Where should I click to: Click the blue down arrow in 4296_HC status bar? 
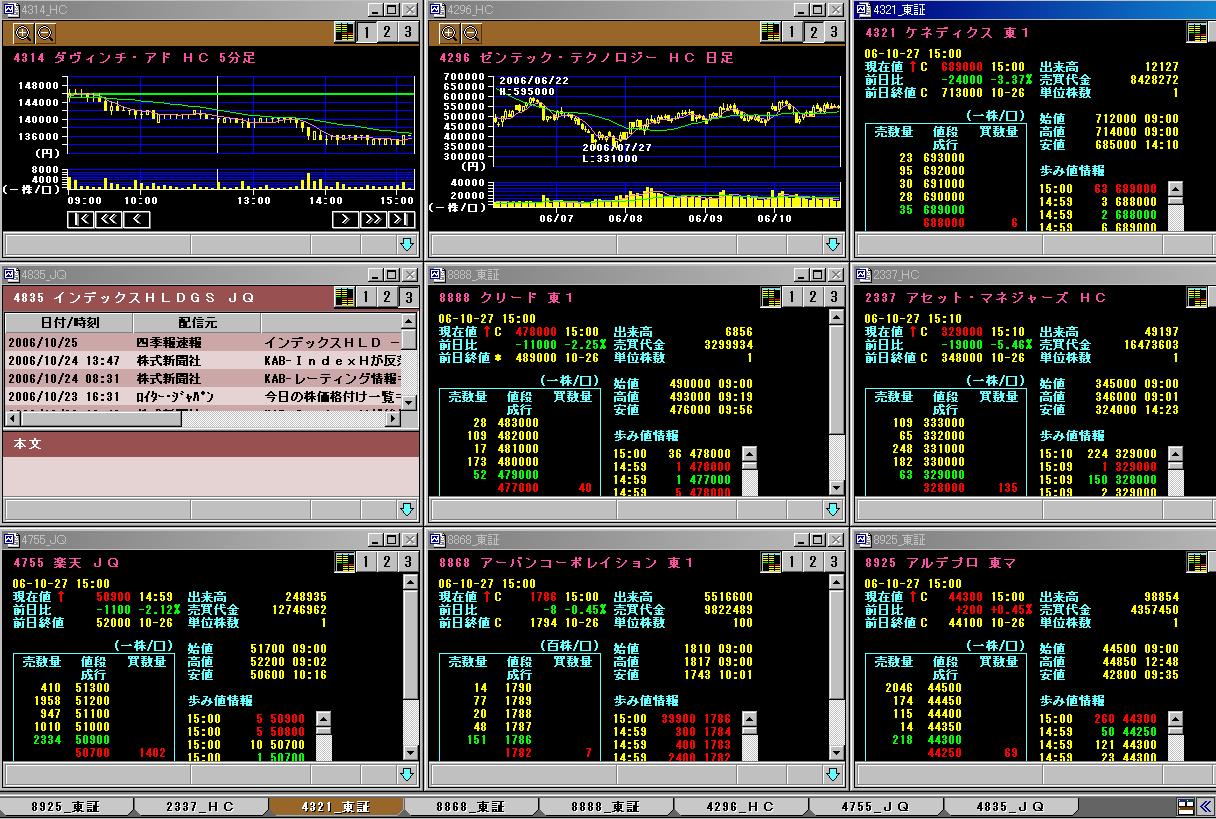(x=834, y=245)
